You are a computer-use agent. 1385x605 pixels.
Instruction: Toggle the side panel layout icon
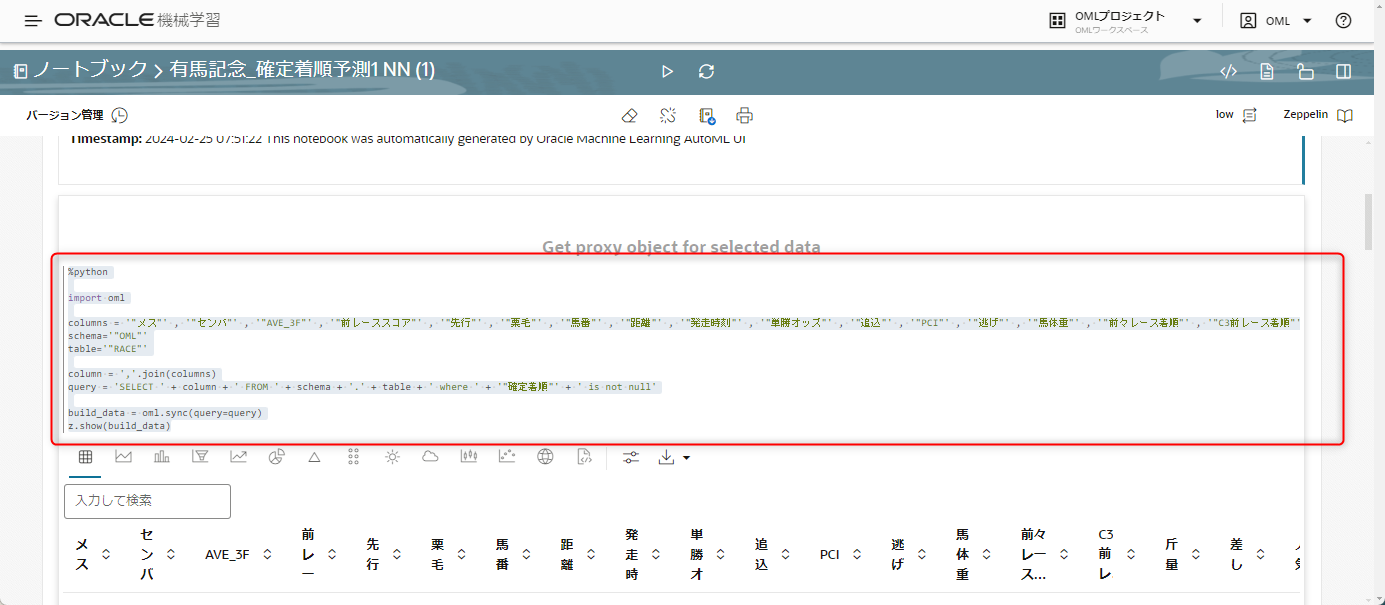coord(1344,71)
